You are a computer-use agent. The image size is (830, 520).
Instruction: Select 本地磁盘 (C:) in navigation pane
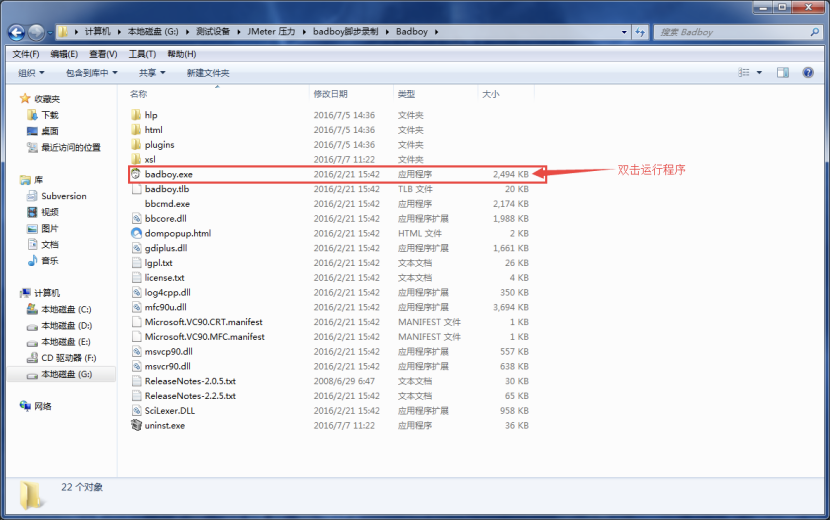pyautogui.click(x=66, y=309)
